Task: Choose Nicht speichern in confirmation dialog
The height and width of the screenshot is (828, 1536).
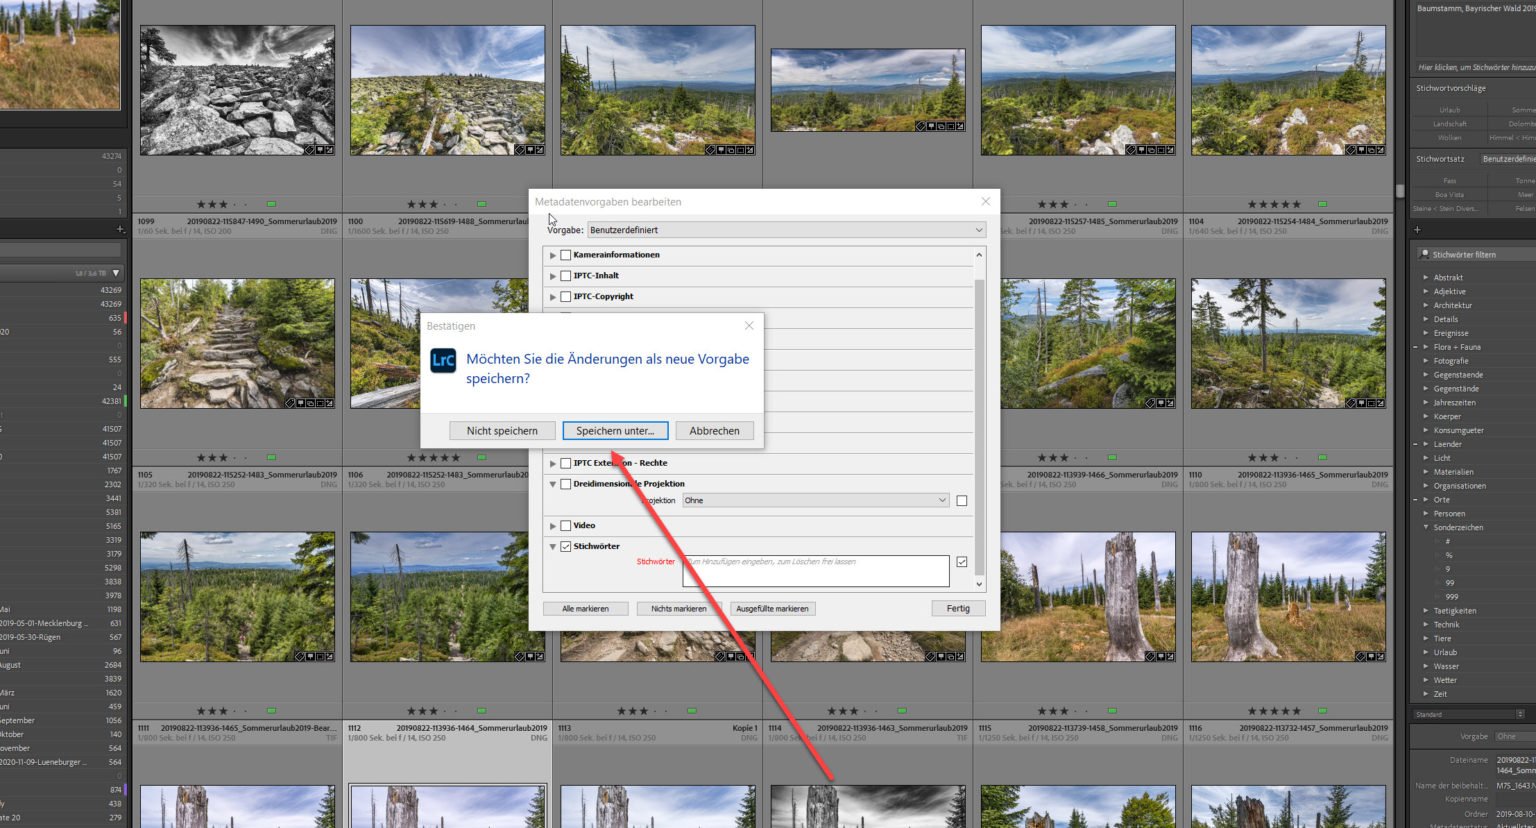Action: tap(502, 431)
